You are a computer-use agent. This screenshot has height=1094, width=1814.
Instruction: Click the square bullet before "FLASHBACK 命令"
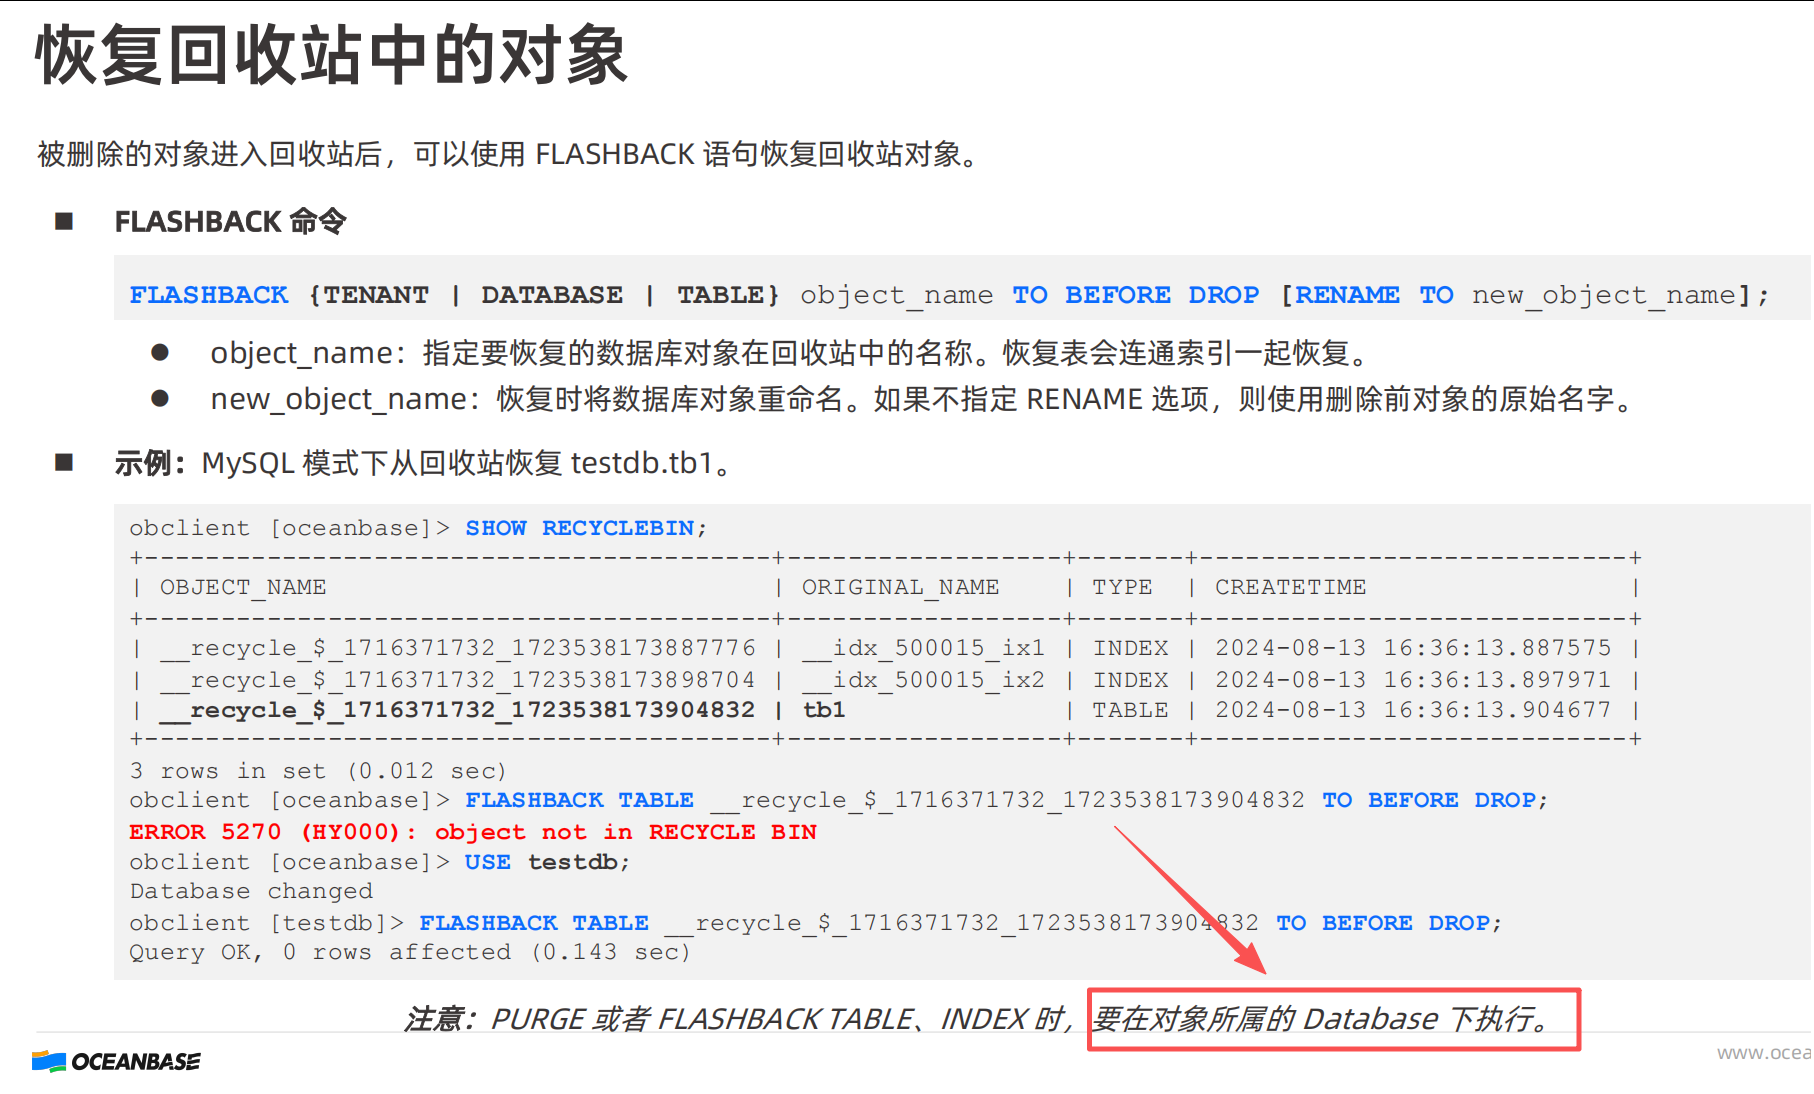click(x=64, y=221)
